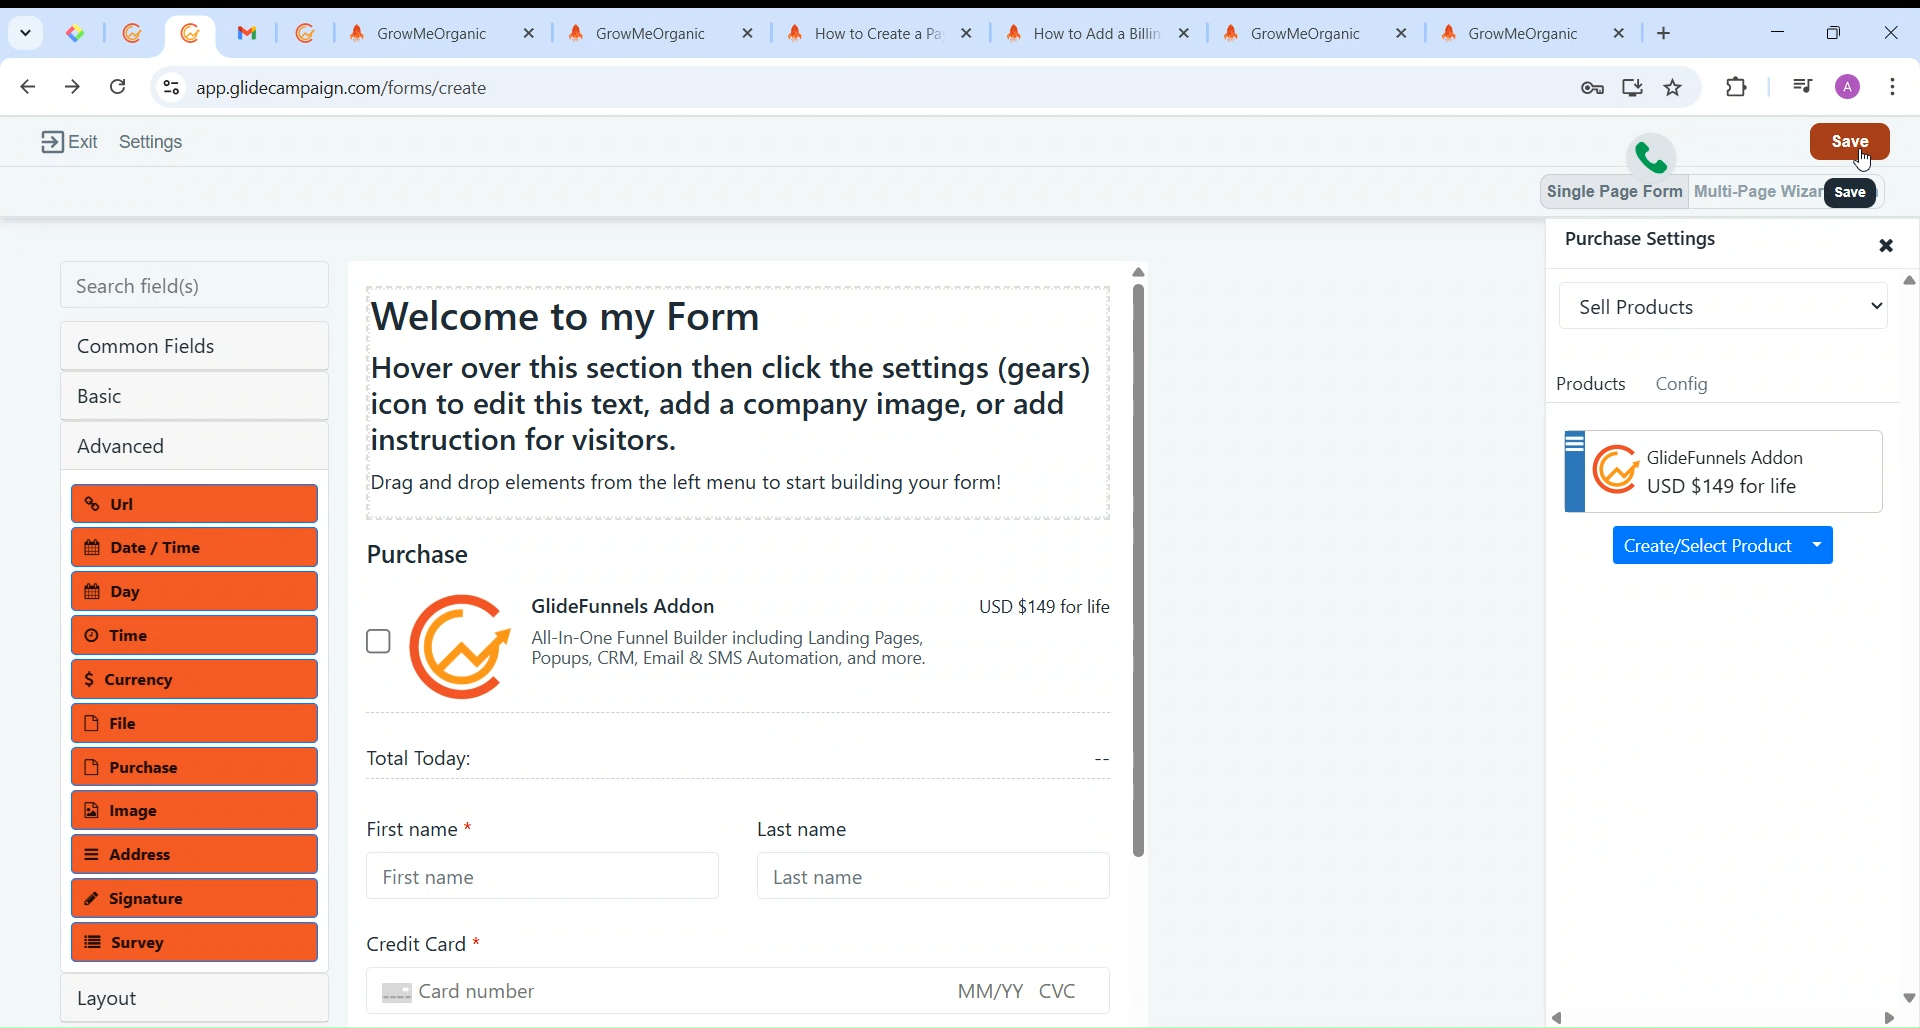Click the password manager key icon

(1593, 88)
